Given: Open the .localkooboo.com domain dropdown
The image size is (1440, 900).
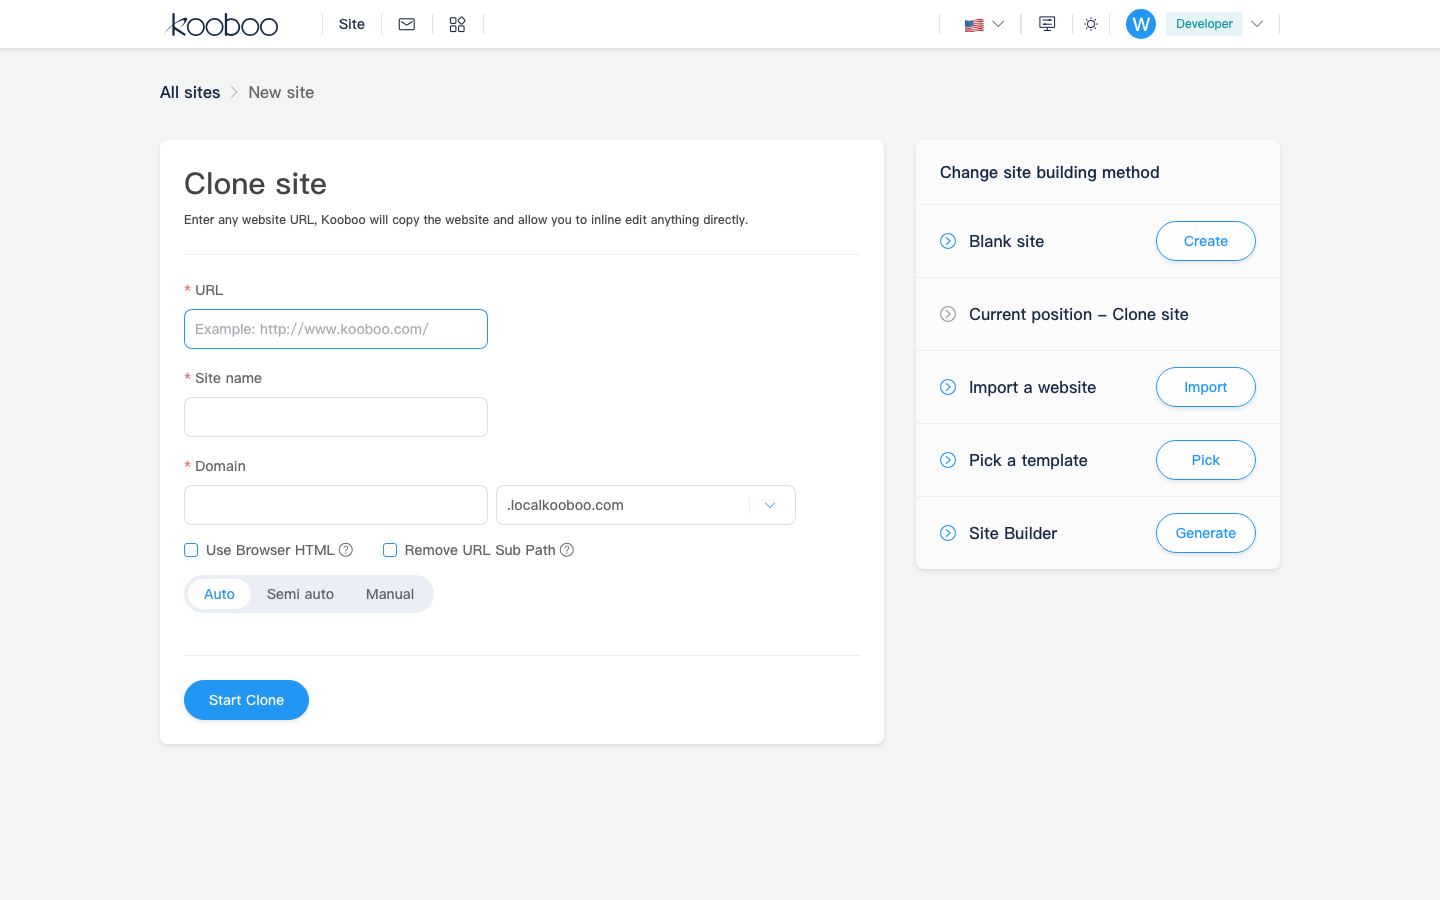Looking at the screenshot, I should click(646, 505).
